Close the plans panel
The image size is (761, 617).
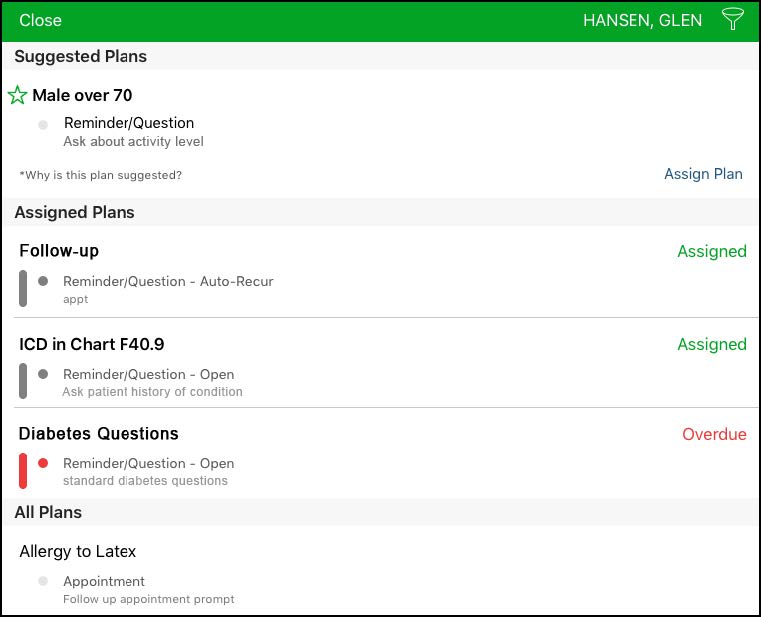(40, 20)
